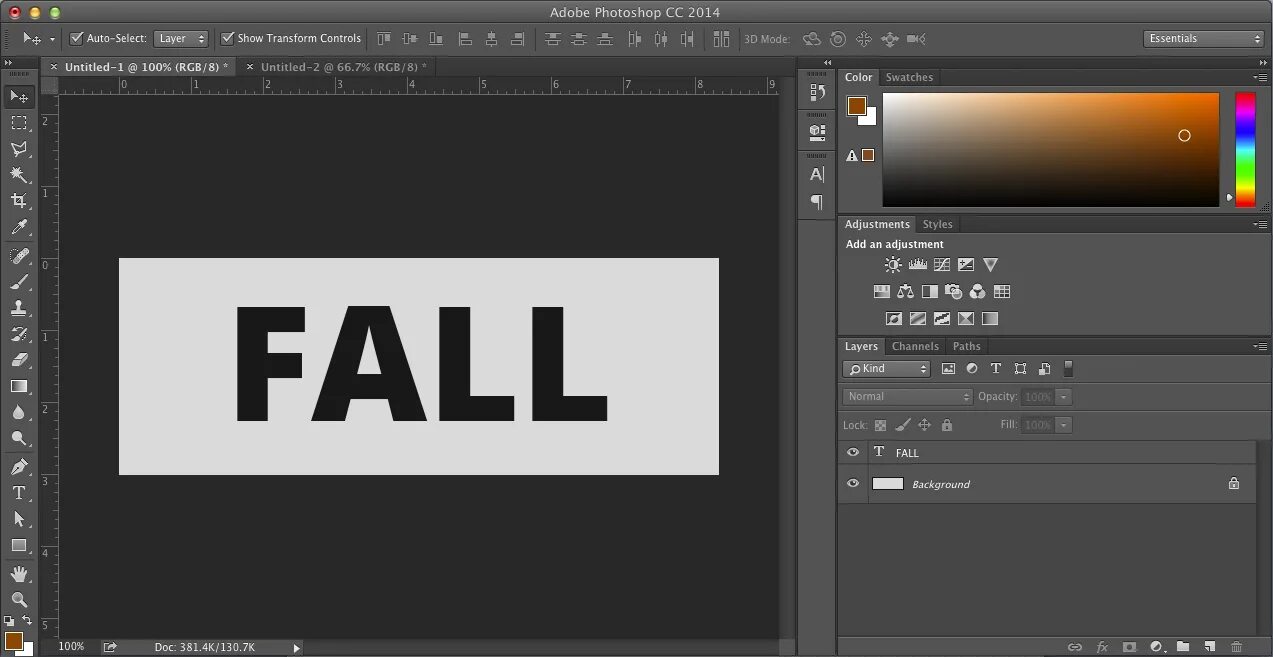
Task: Select the Crop tool
Action: point(20,200)
